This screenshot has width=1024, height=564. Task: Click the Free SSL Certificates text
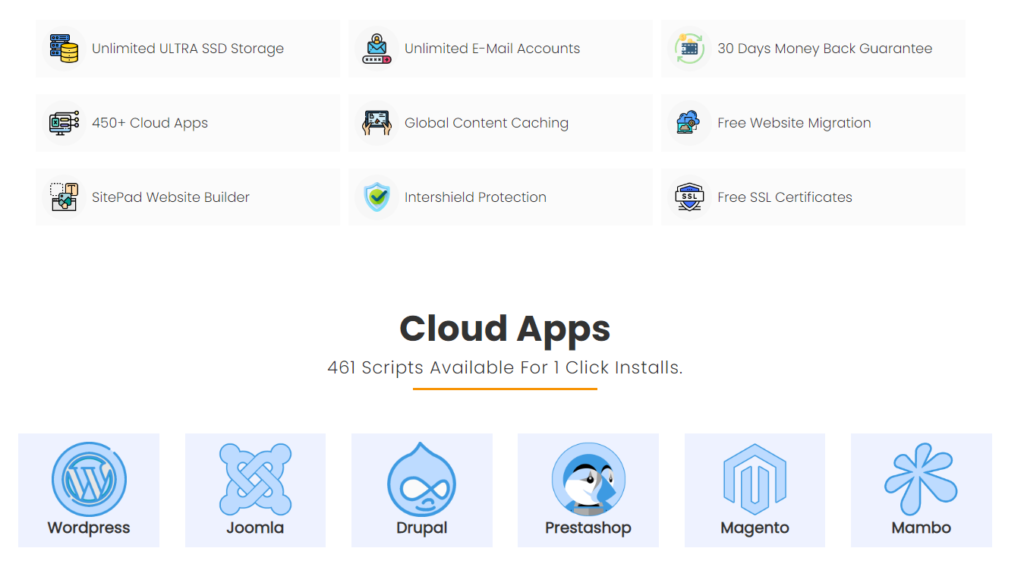pos(785,197)
